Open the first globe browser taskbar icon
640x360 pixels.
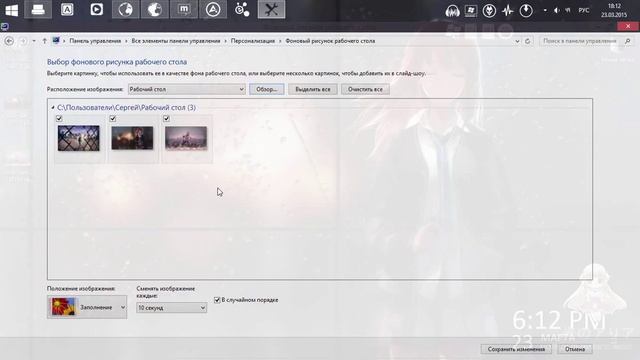(x=125, y=9)
